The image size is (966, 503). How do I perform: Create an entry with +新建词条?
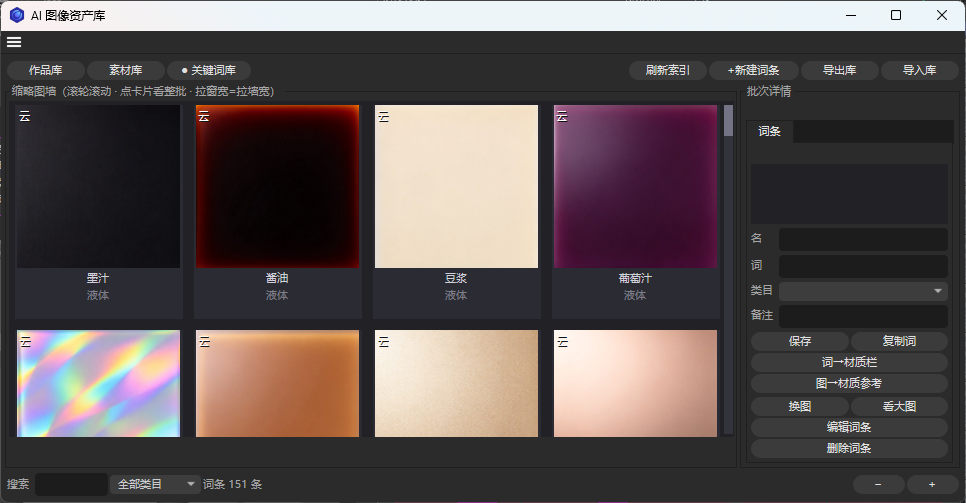[x=753, y=70]
